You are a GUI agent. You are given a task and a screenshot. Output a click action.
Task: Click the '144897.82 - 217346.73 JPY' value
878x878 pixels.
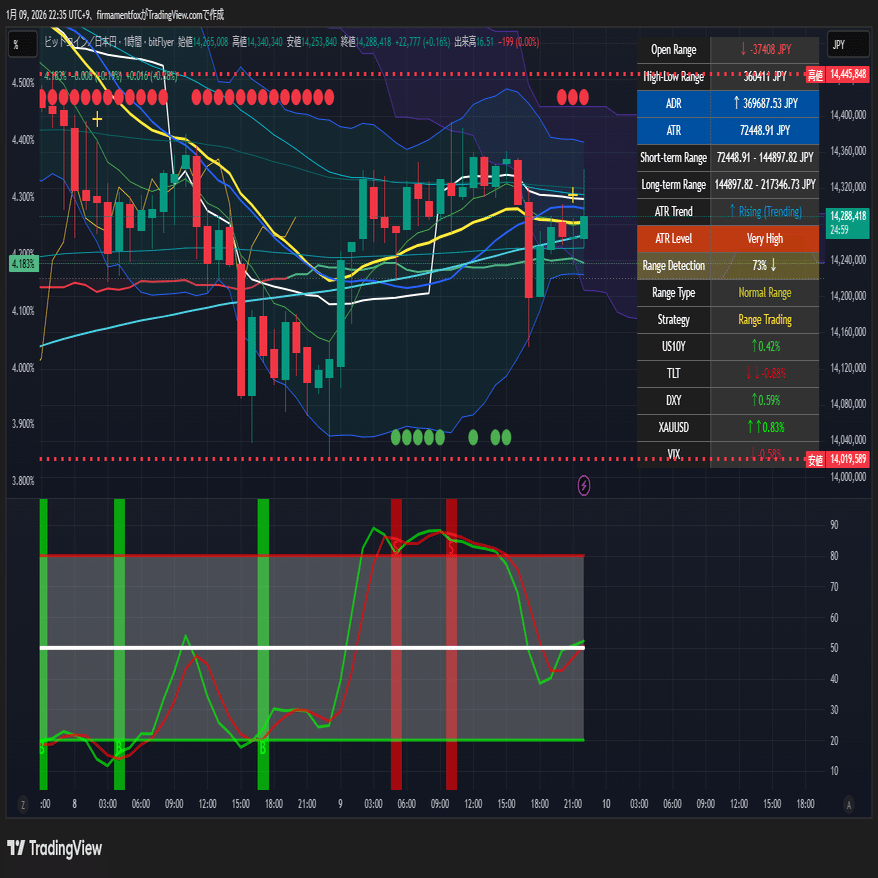click(x=765, y=185)
